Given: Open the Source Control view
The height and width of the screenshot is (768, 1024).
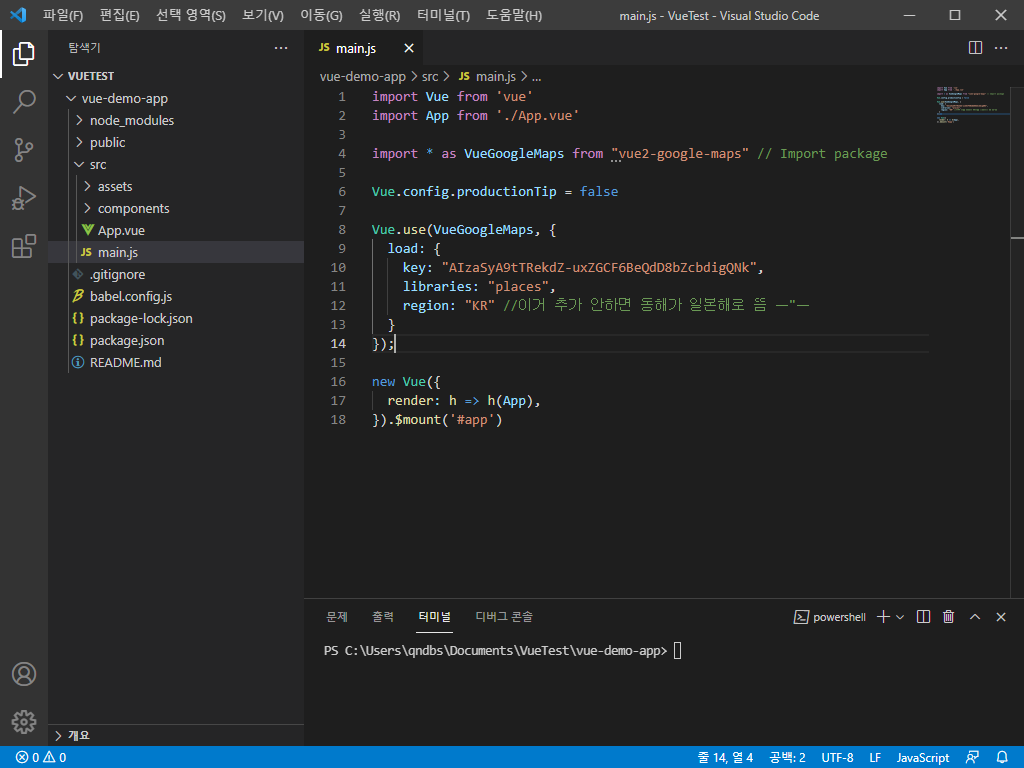Looking at the screenshot, I should click(x=24, y=150).
